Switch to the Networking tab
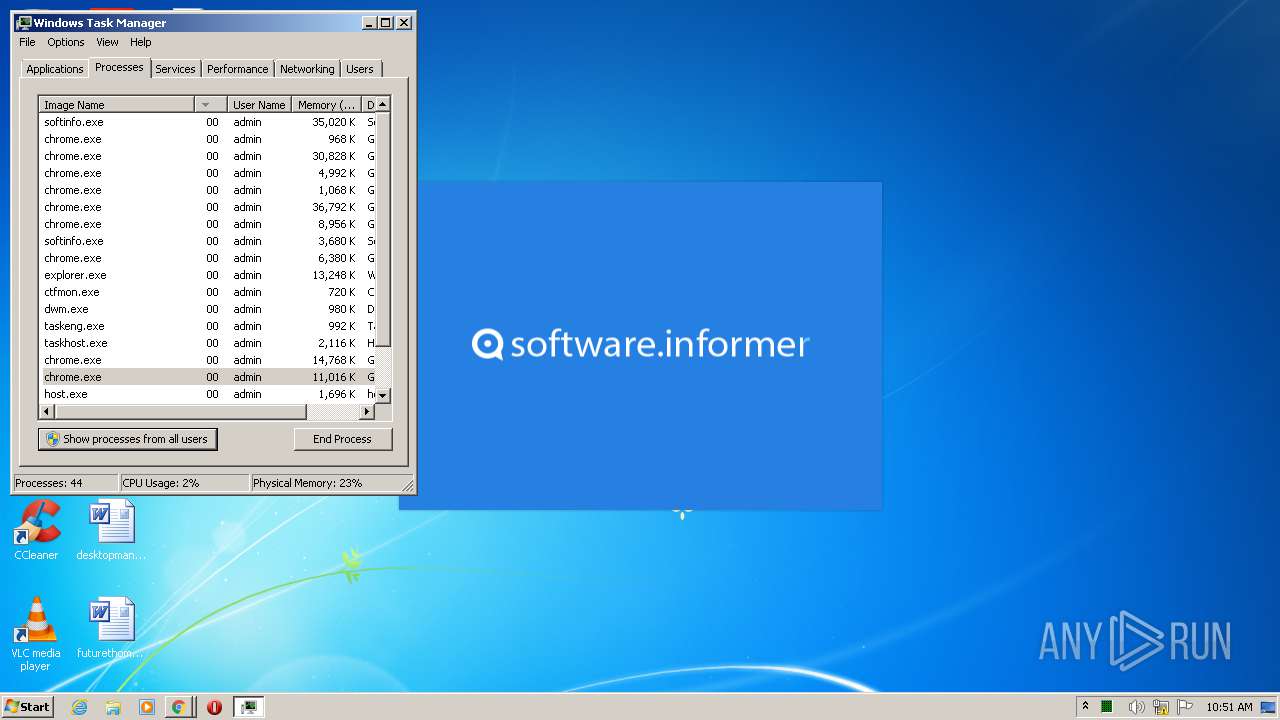The width and height of the screenshot is (1280, 720). click(307, 69)
